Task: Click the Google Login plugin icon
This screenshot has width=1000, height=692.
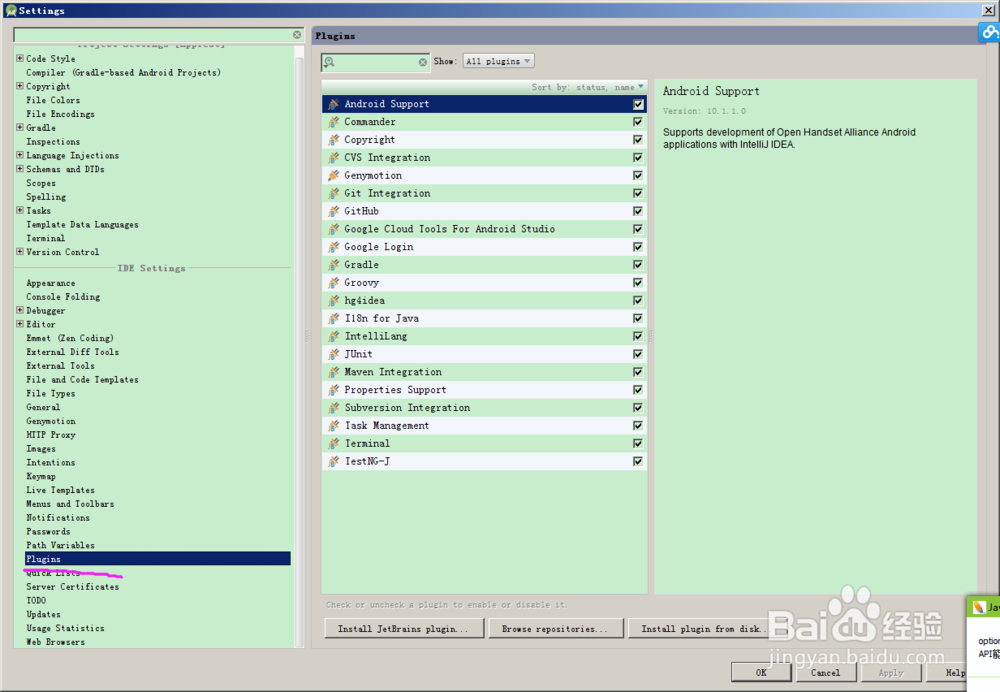Action: coord(333,247)
